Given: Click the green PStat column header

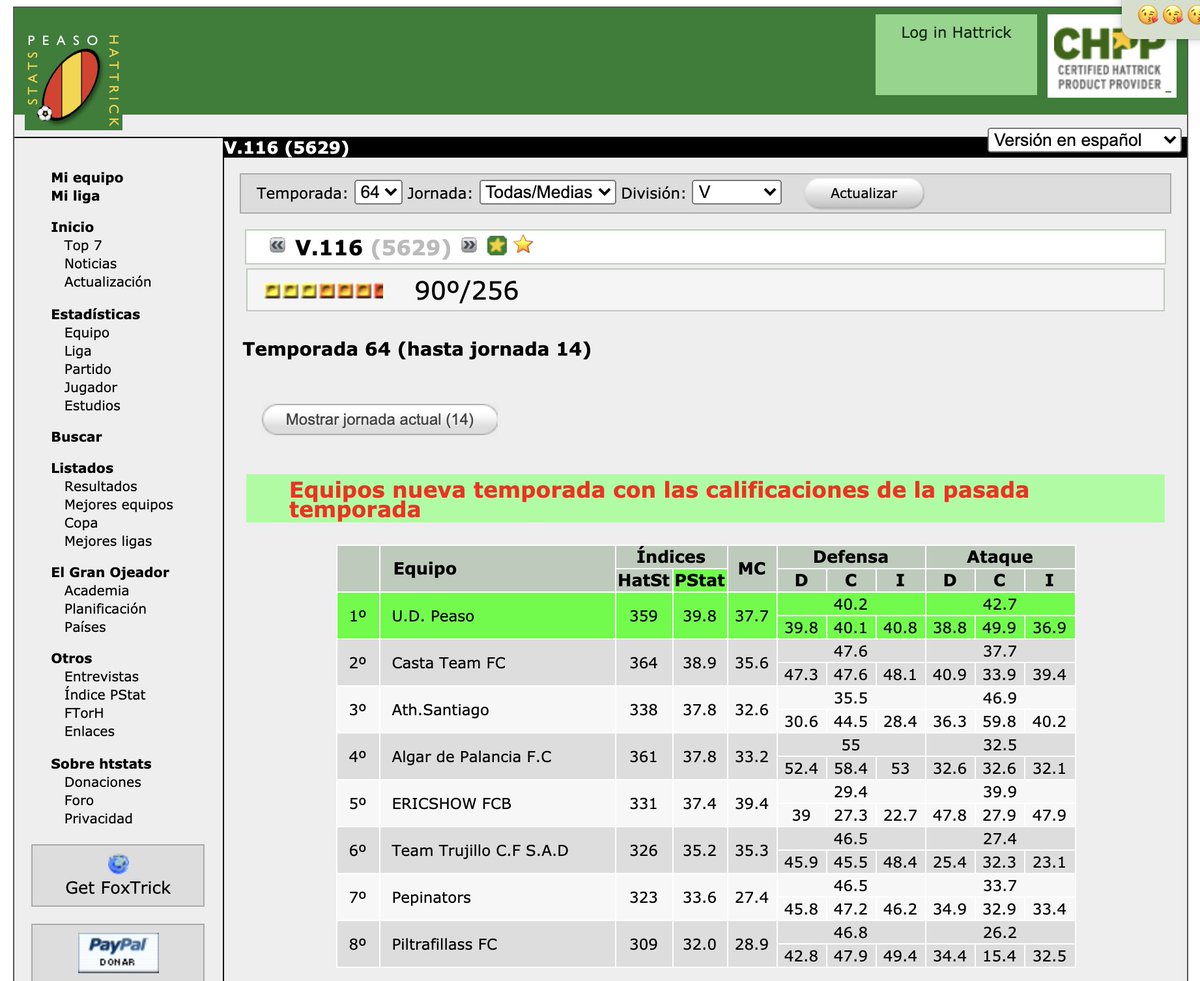Looking at the screenshot, I should [x=699, y=580].
